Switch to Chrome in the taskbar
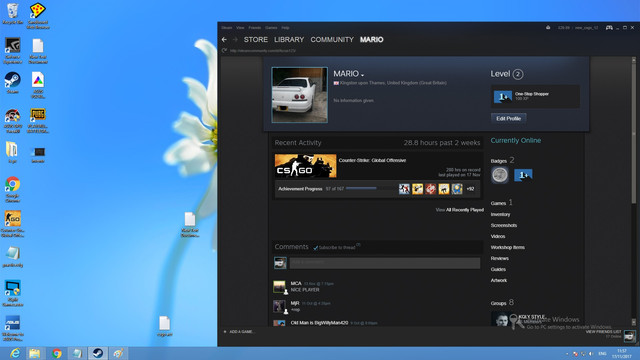The height and width of the screenshot is (360, 640). coord(57,353)
